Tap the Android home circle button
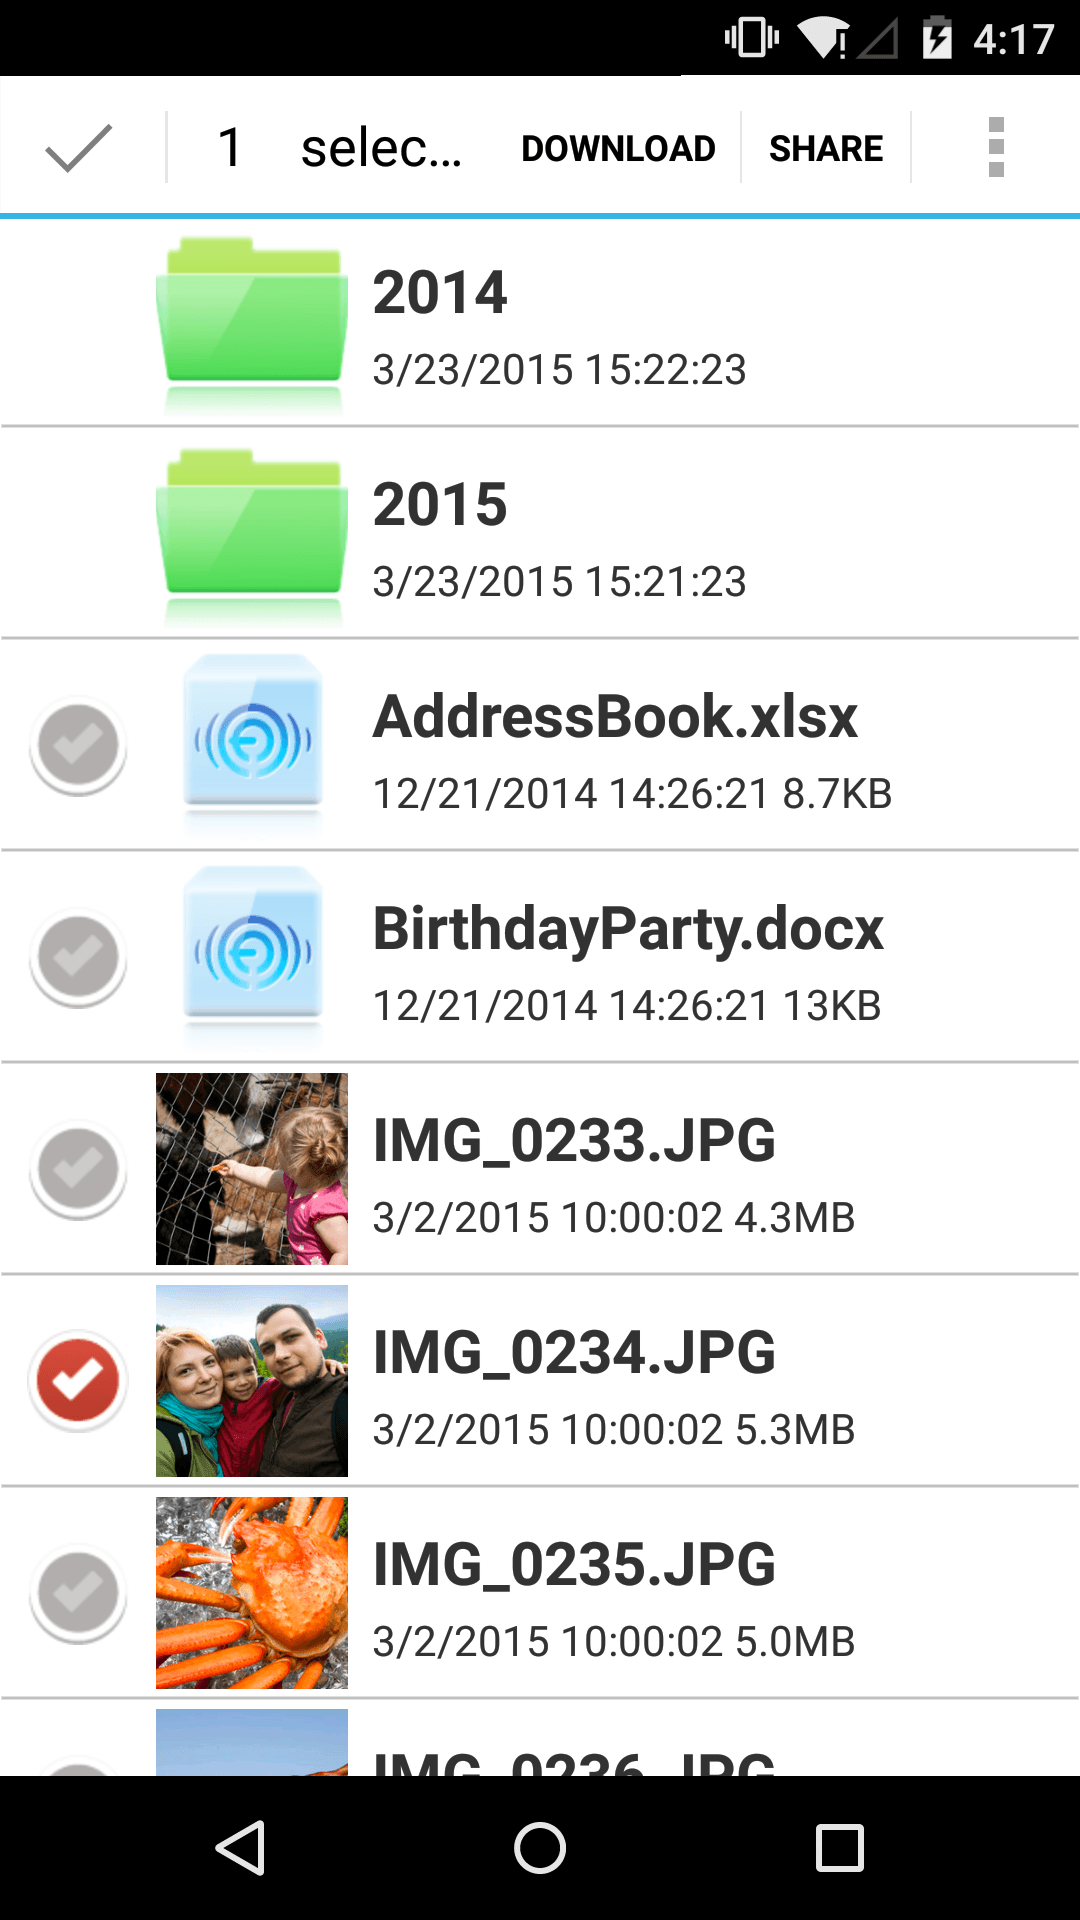This screenshot has height=1920, width=1080. [x=540, y=1848]
